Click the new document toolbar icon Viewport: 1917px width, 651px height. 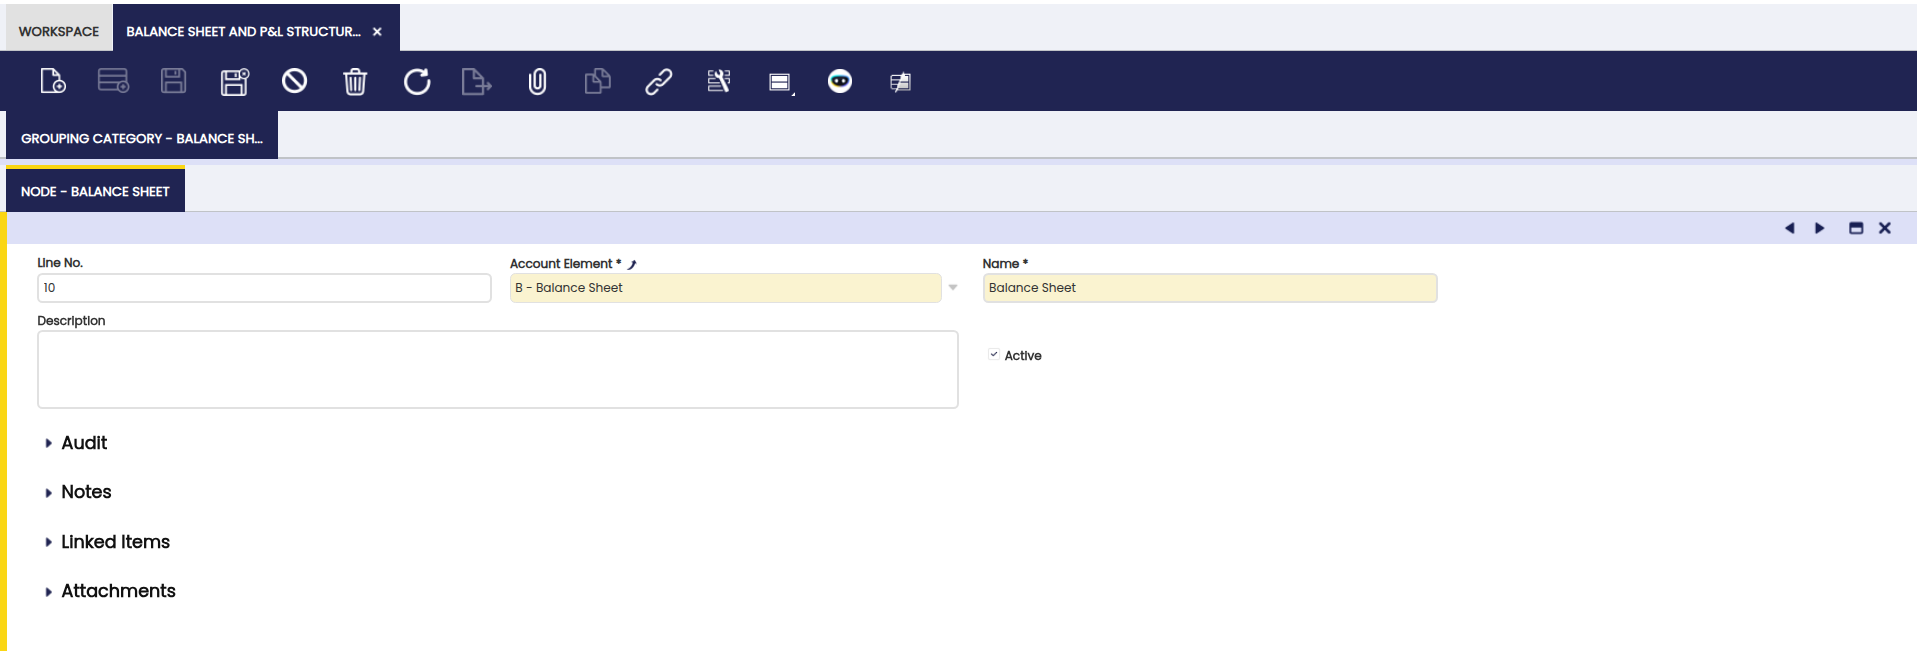pos(52,81)
